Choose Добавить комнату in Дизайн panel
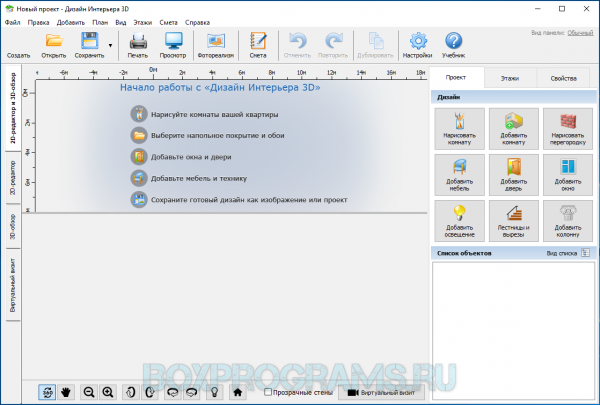This screenshot has width=600, height=405. point(514,129)
